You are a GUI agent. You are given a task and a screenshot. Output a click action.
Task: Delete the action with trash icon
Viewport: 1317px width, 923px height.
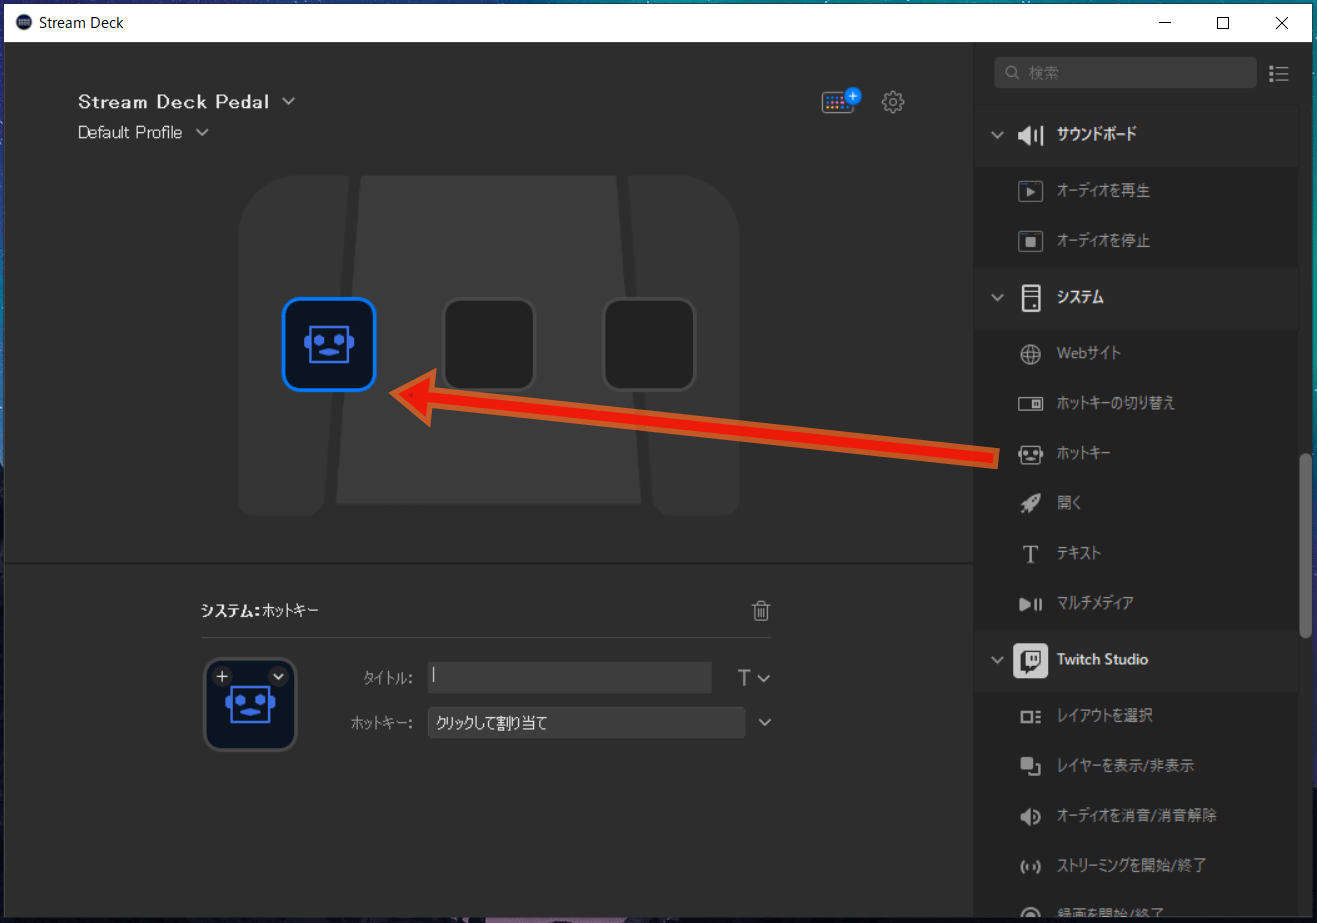point(761,610)
